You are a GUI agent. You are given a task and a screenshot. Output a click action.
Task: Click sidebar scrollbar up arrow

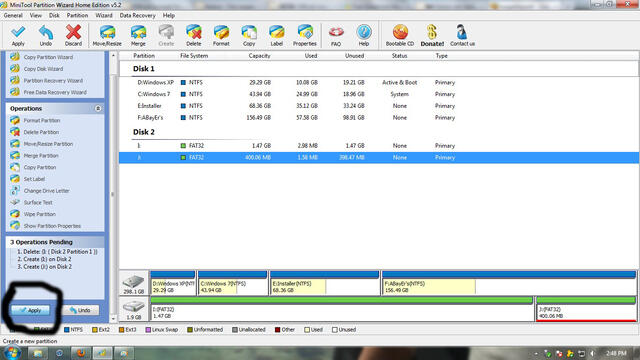tap(113, 56)
